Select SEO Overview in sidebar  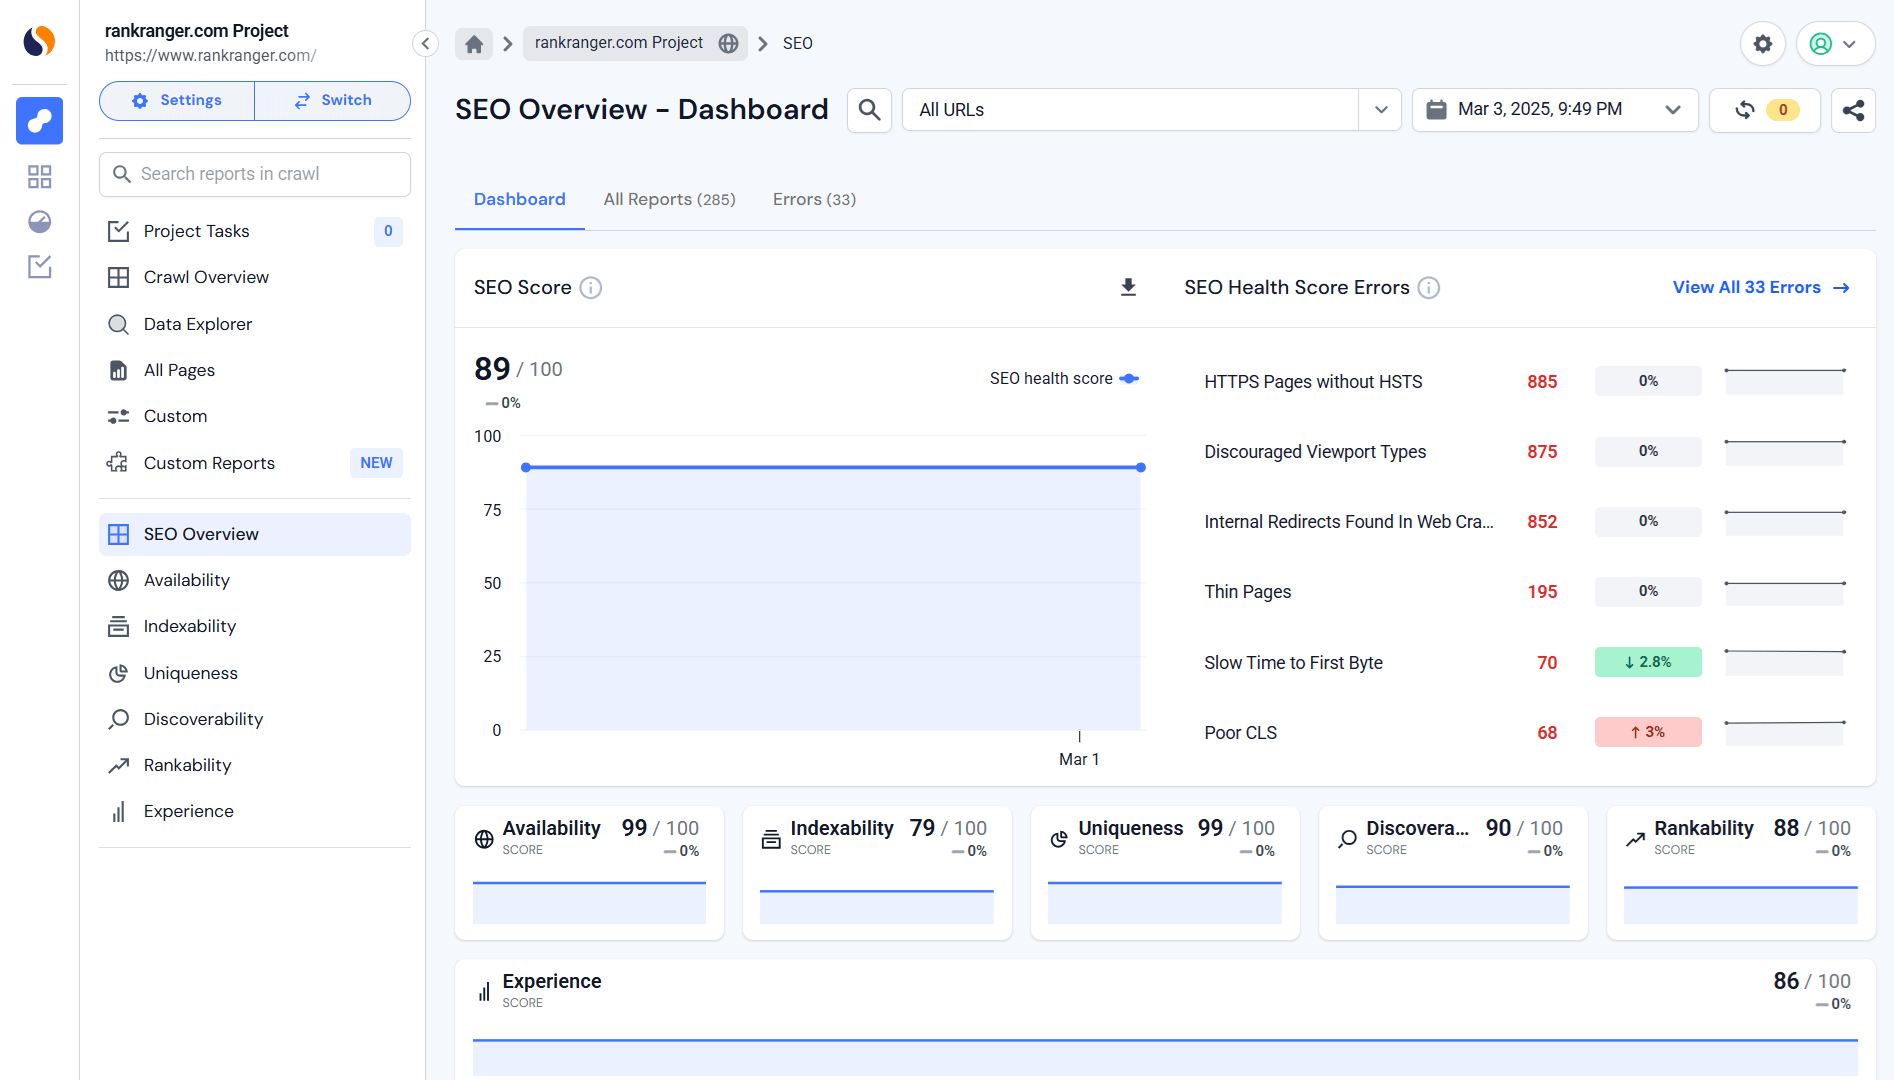pos(255,534)
